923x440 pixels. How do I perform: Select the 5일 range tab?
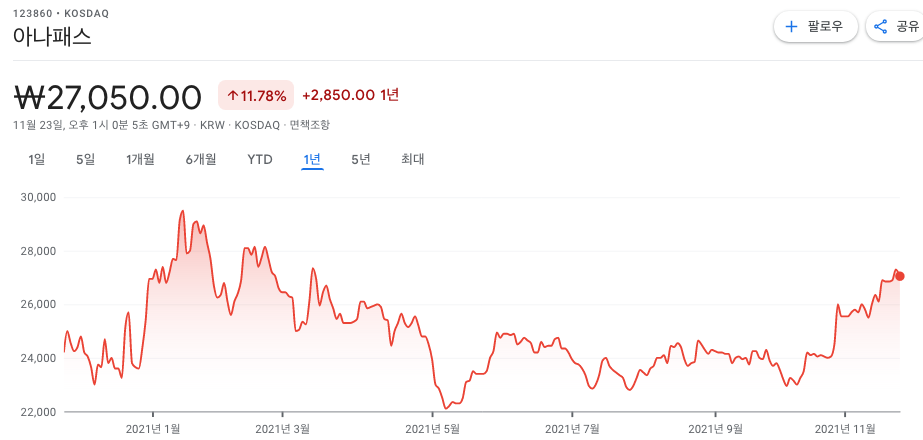[x=85, y=159]
